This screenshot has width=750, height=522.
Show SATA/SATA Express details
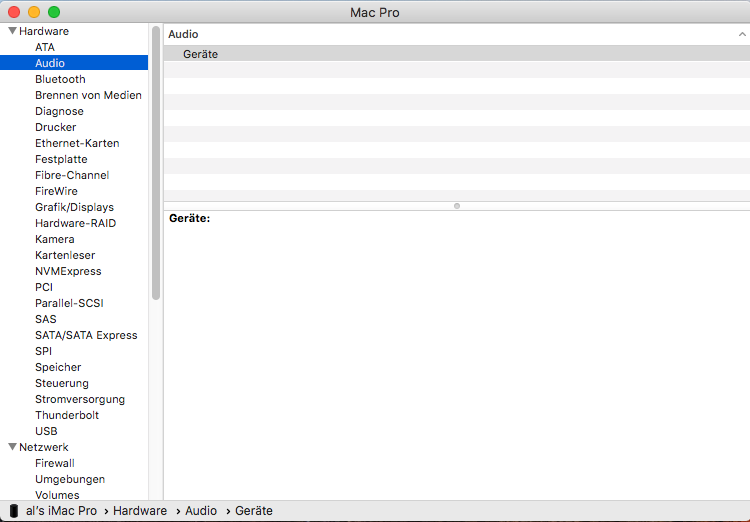click(86, 335)
